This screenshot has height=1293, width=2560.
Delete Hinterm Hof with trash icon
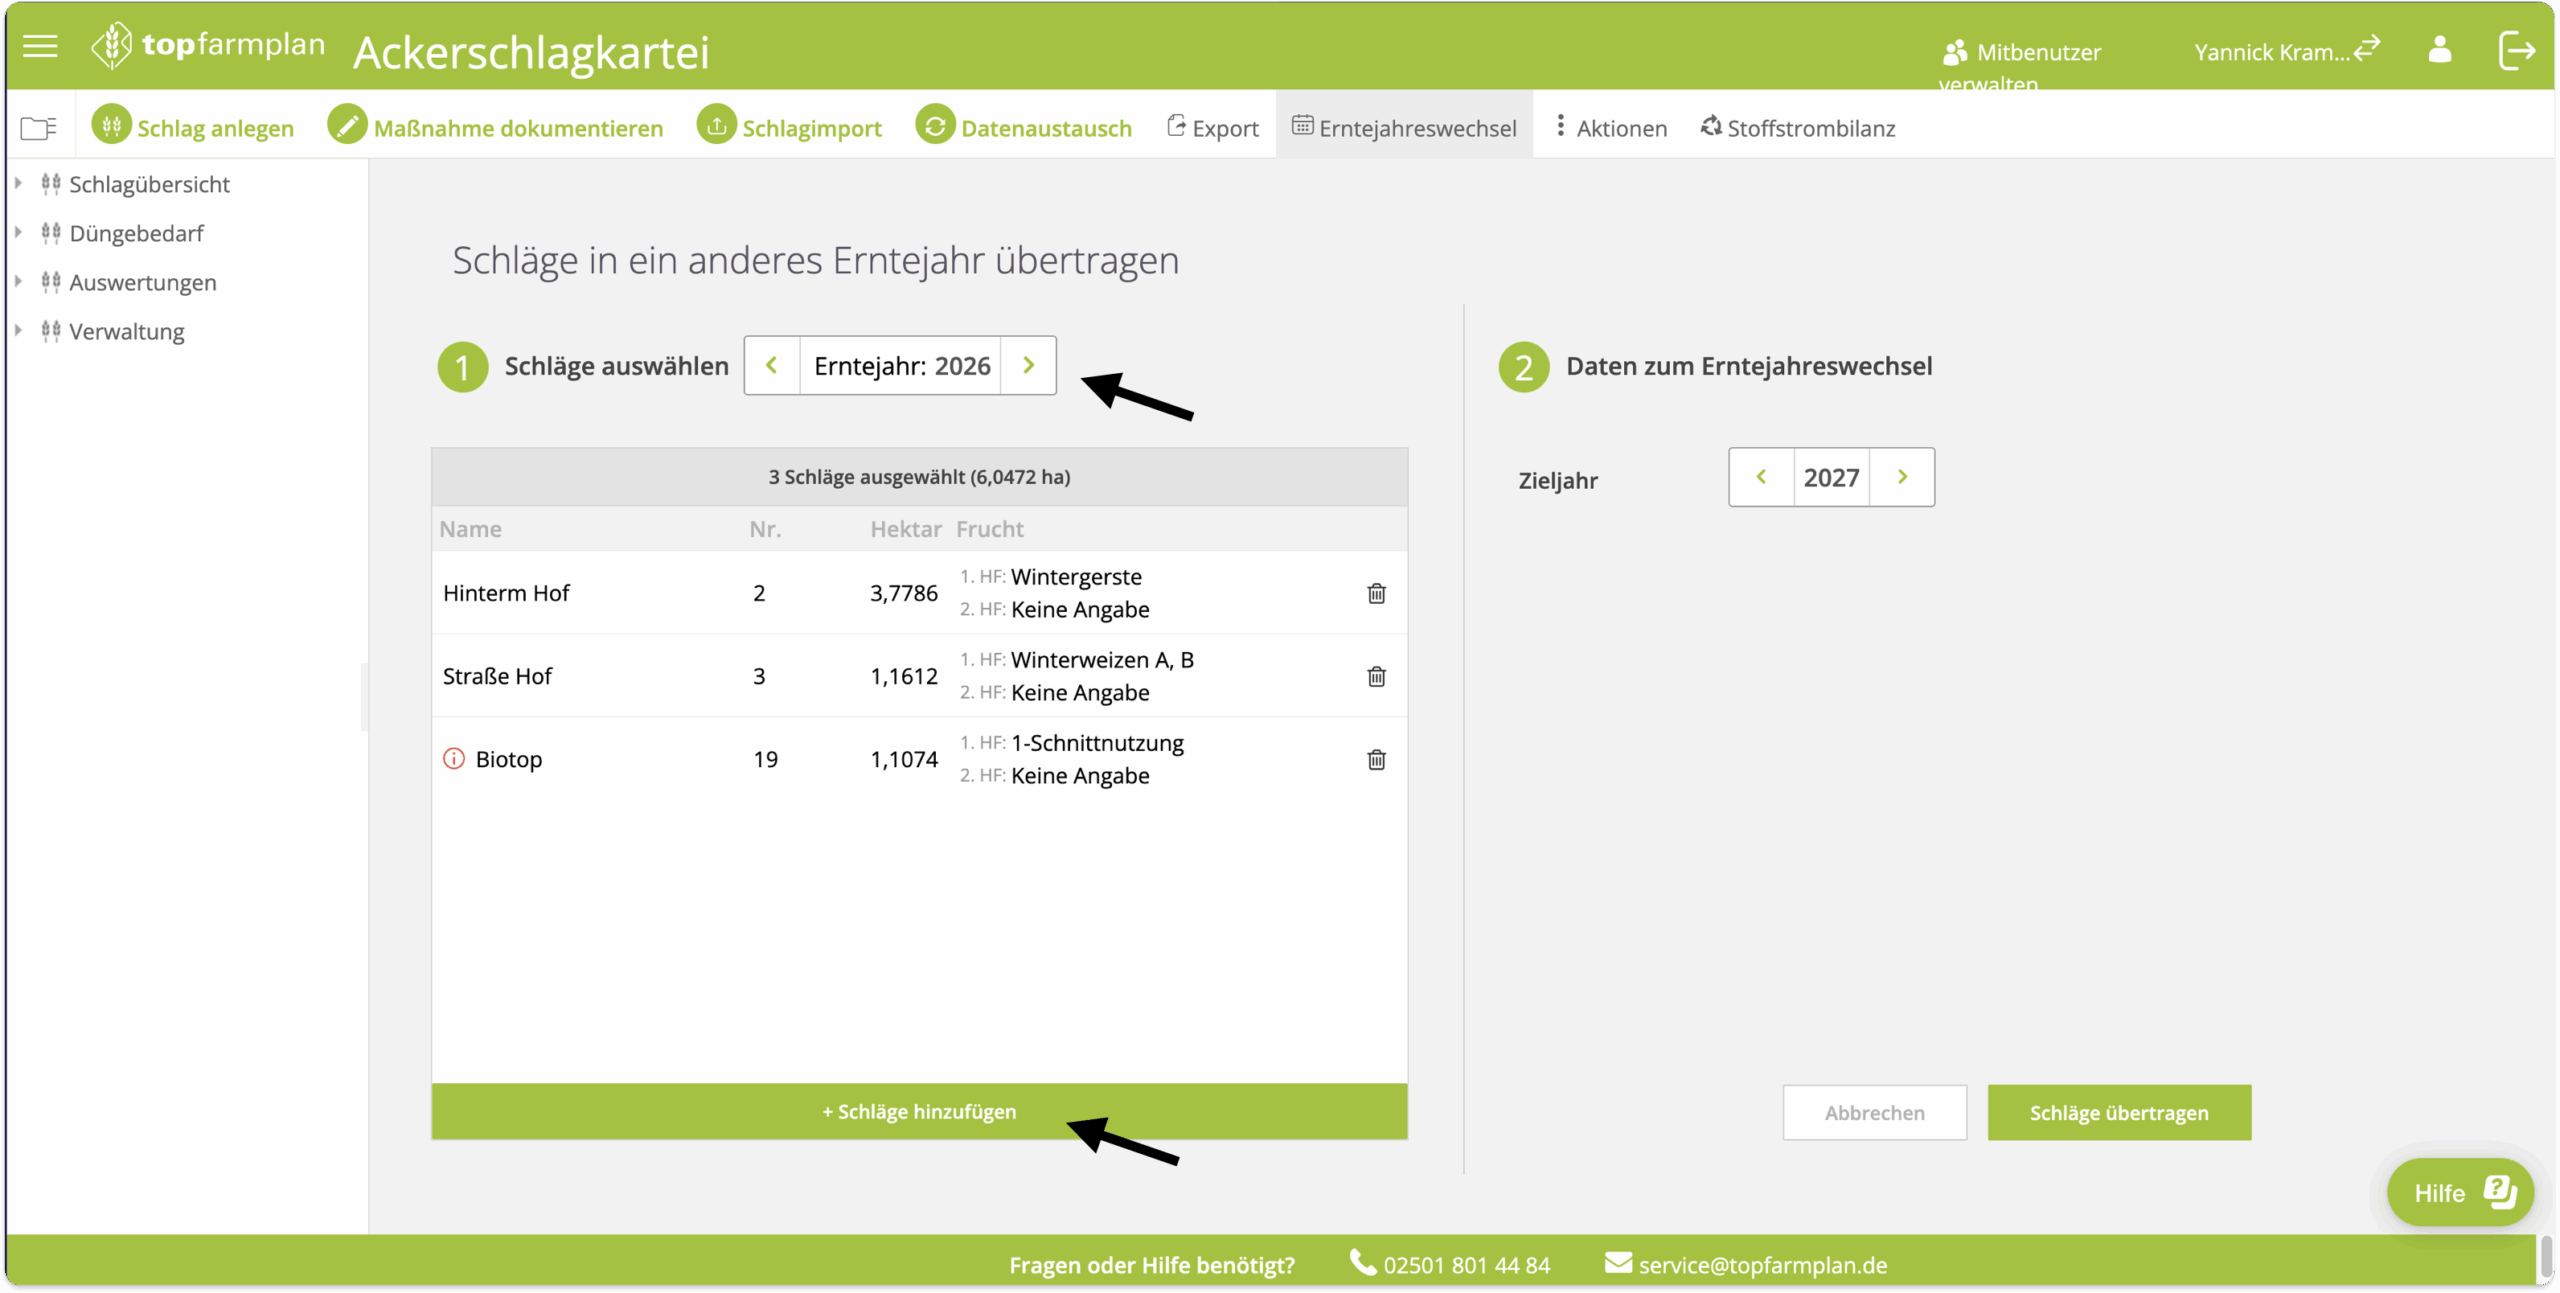1376,593
